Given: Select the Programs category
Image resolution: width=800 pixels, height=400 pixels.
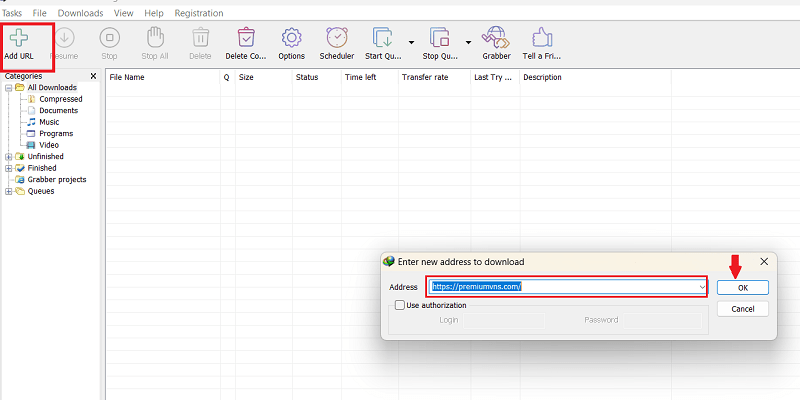Looking at the screenshot, I should (x=56, y=133).
